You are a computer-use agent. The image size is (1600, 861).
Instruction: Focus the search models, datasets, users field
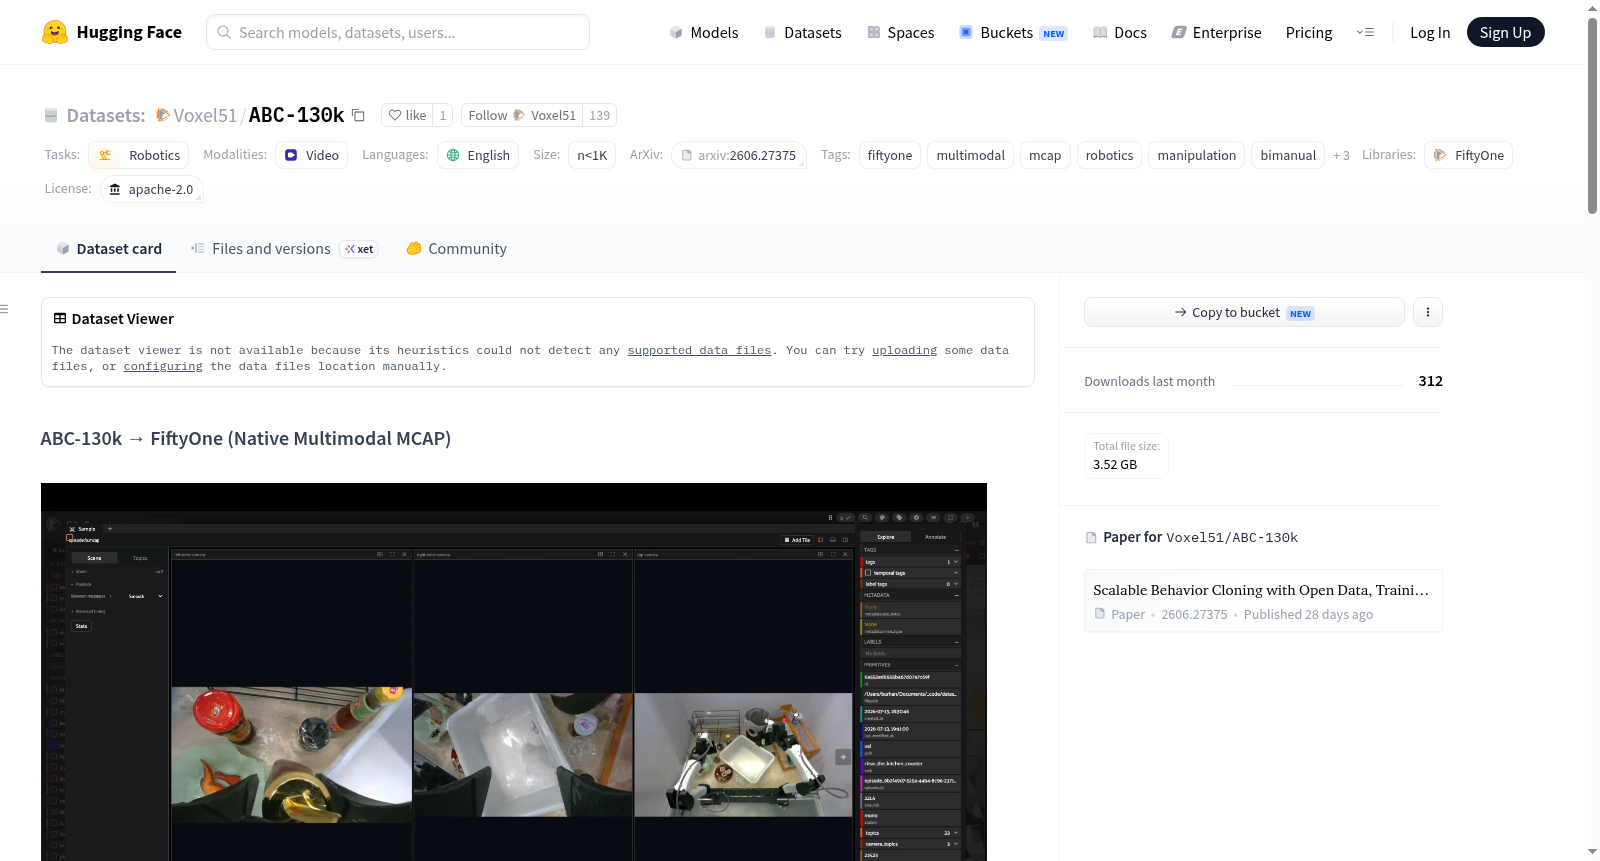coord(398,32)
